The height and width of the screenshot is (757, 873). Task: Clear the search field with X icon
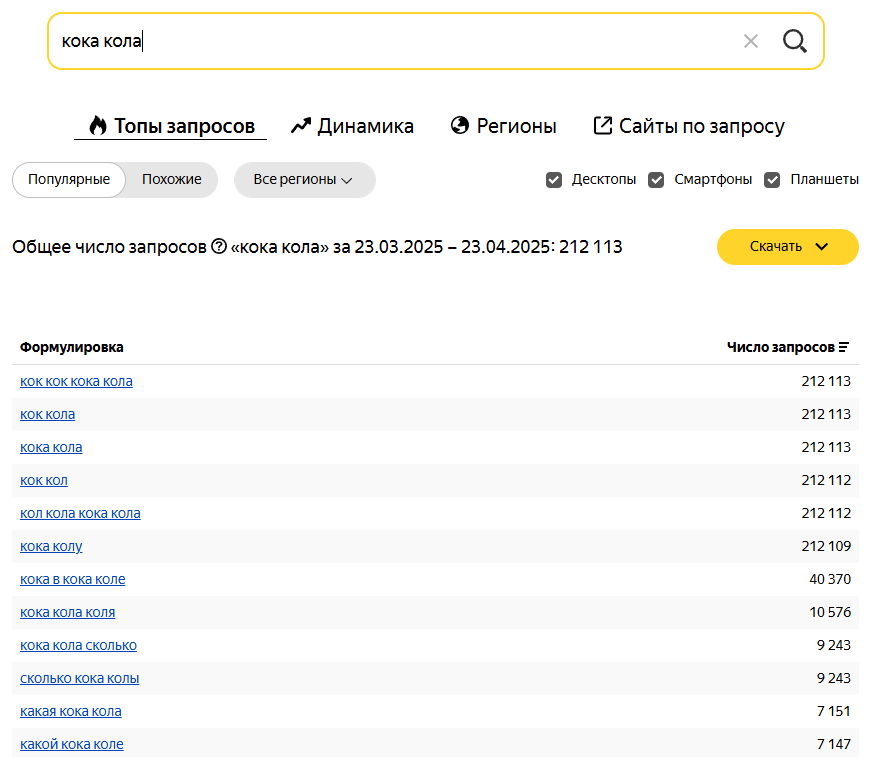751,41
